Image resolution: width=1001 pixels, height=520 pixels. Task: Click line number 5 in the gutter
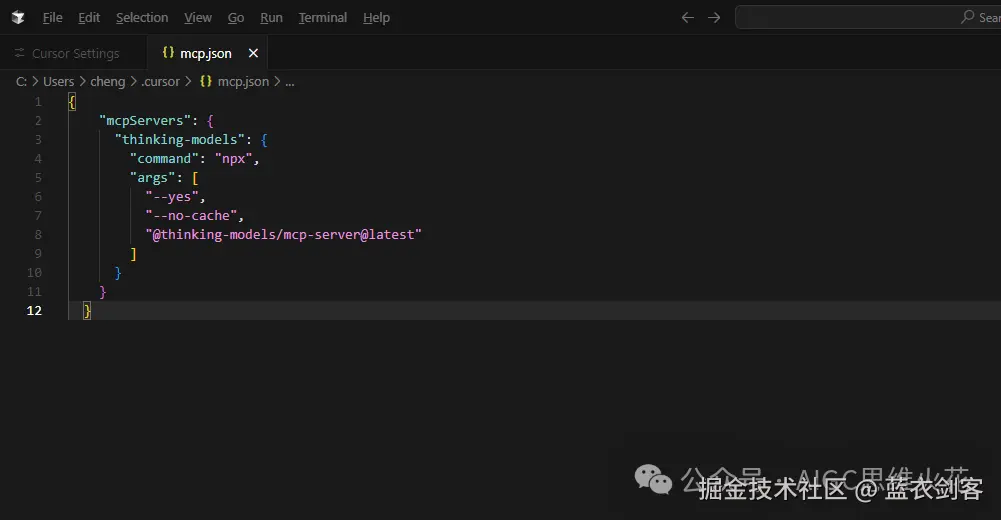coord(38,177)
